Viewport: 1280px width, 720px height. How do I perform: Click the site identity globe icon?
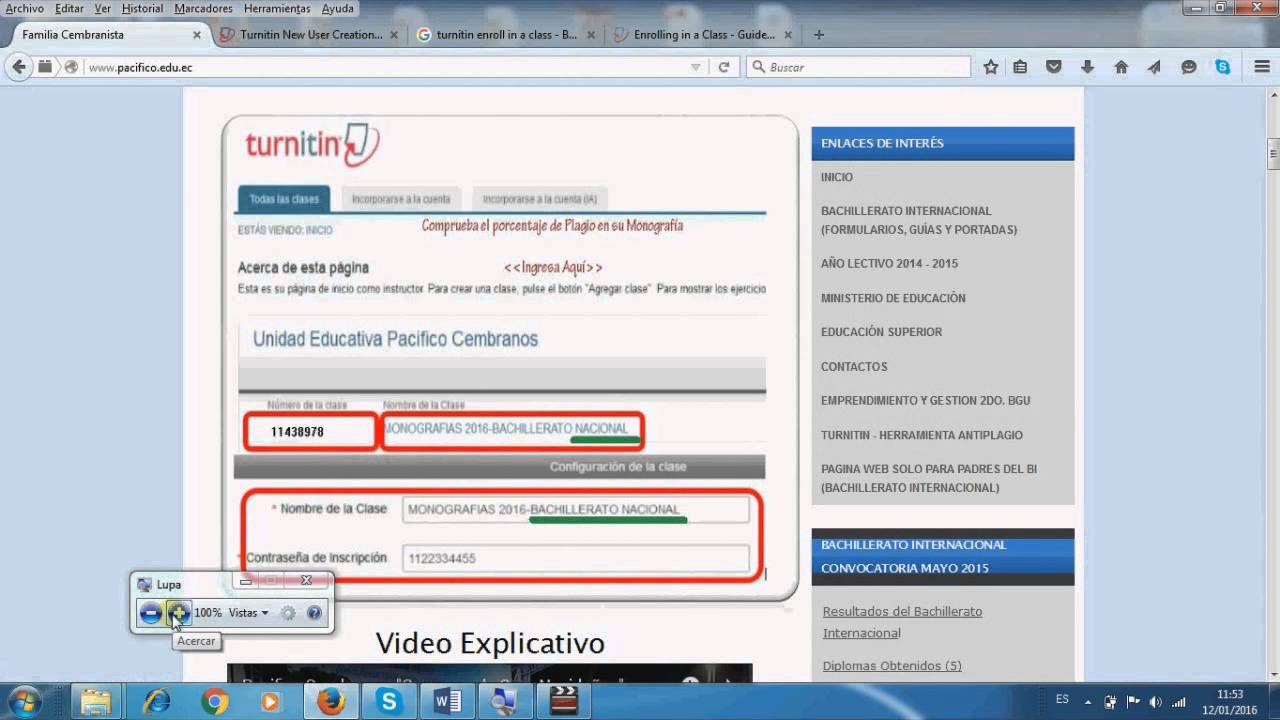pyautogui.click(x=71, y=67)
